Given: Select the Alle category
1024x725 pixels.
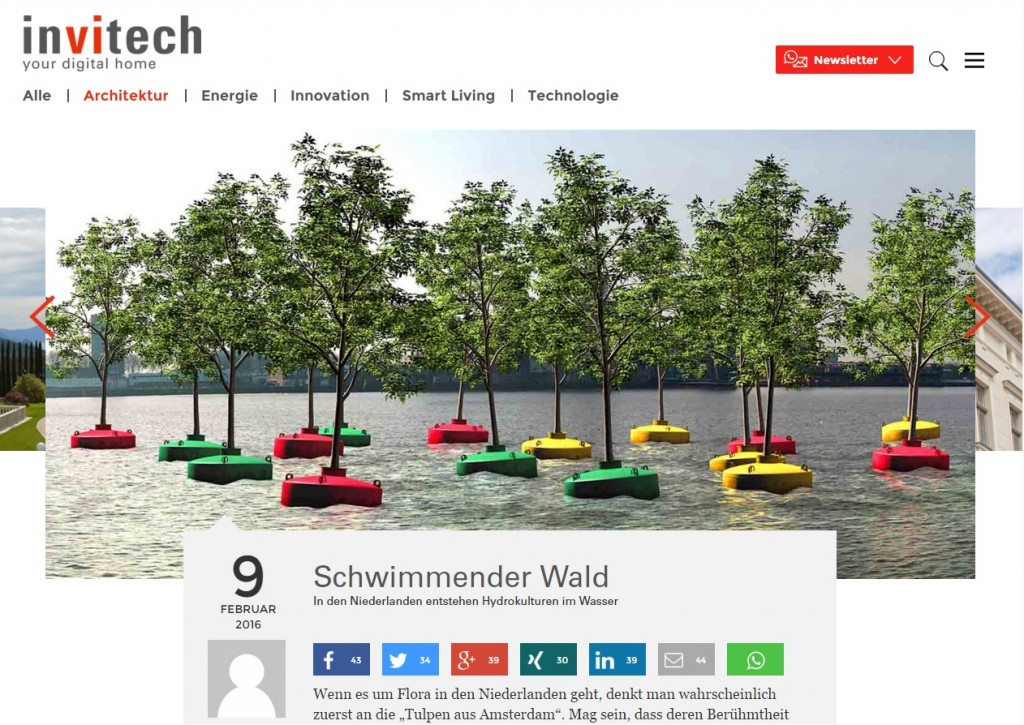Looking at the screenshot, I should [37, 95].
